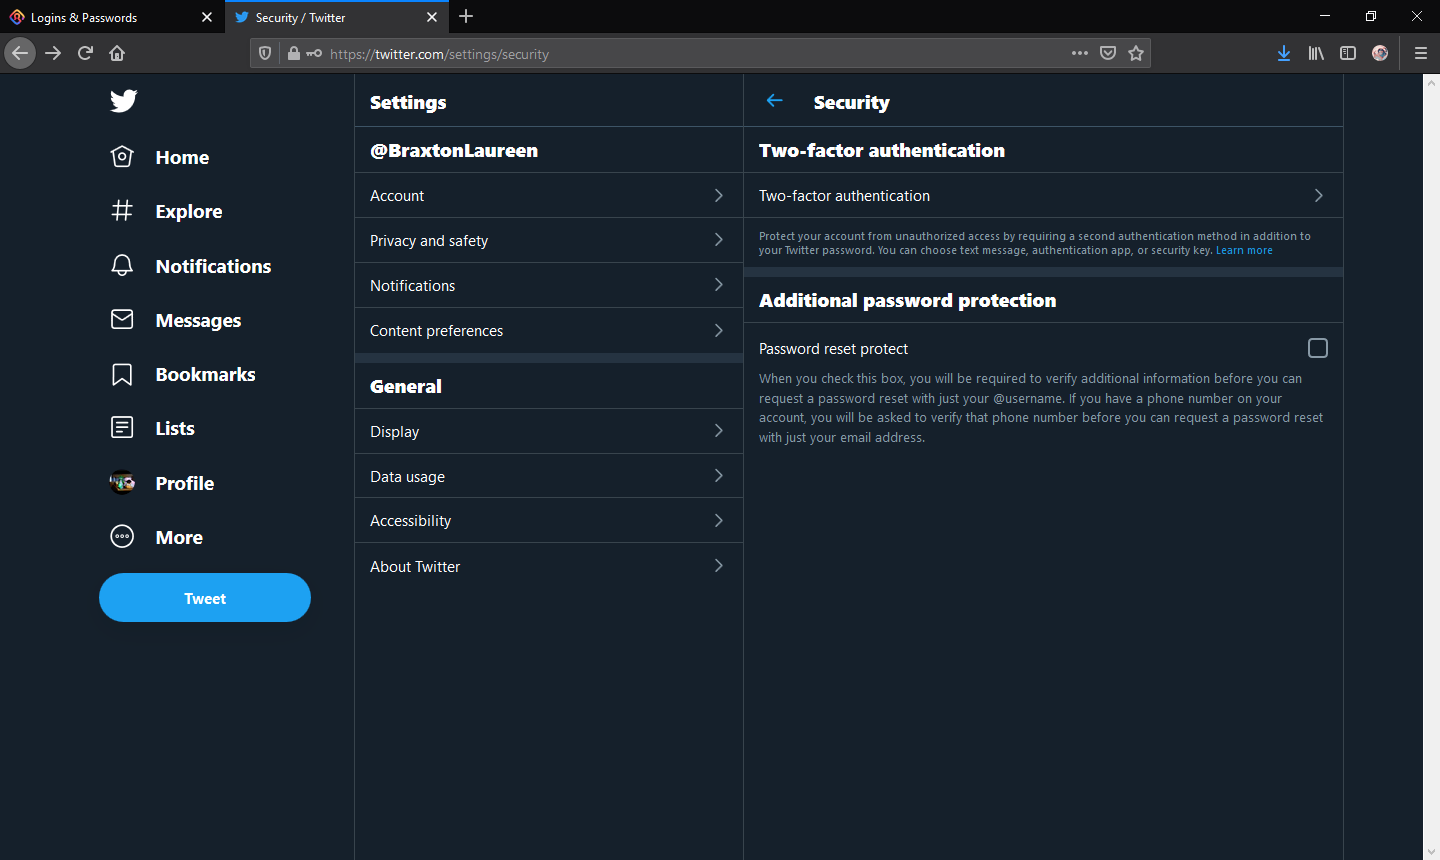
Task: Click Learn more link
Action: click(1244, 250)
